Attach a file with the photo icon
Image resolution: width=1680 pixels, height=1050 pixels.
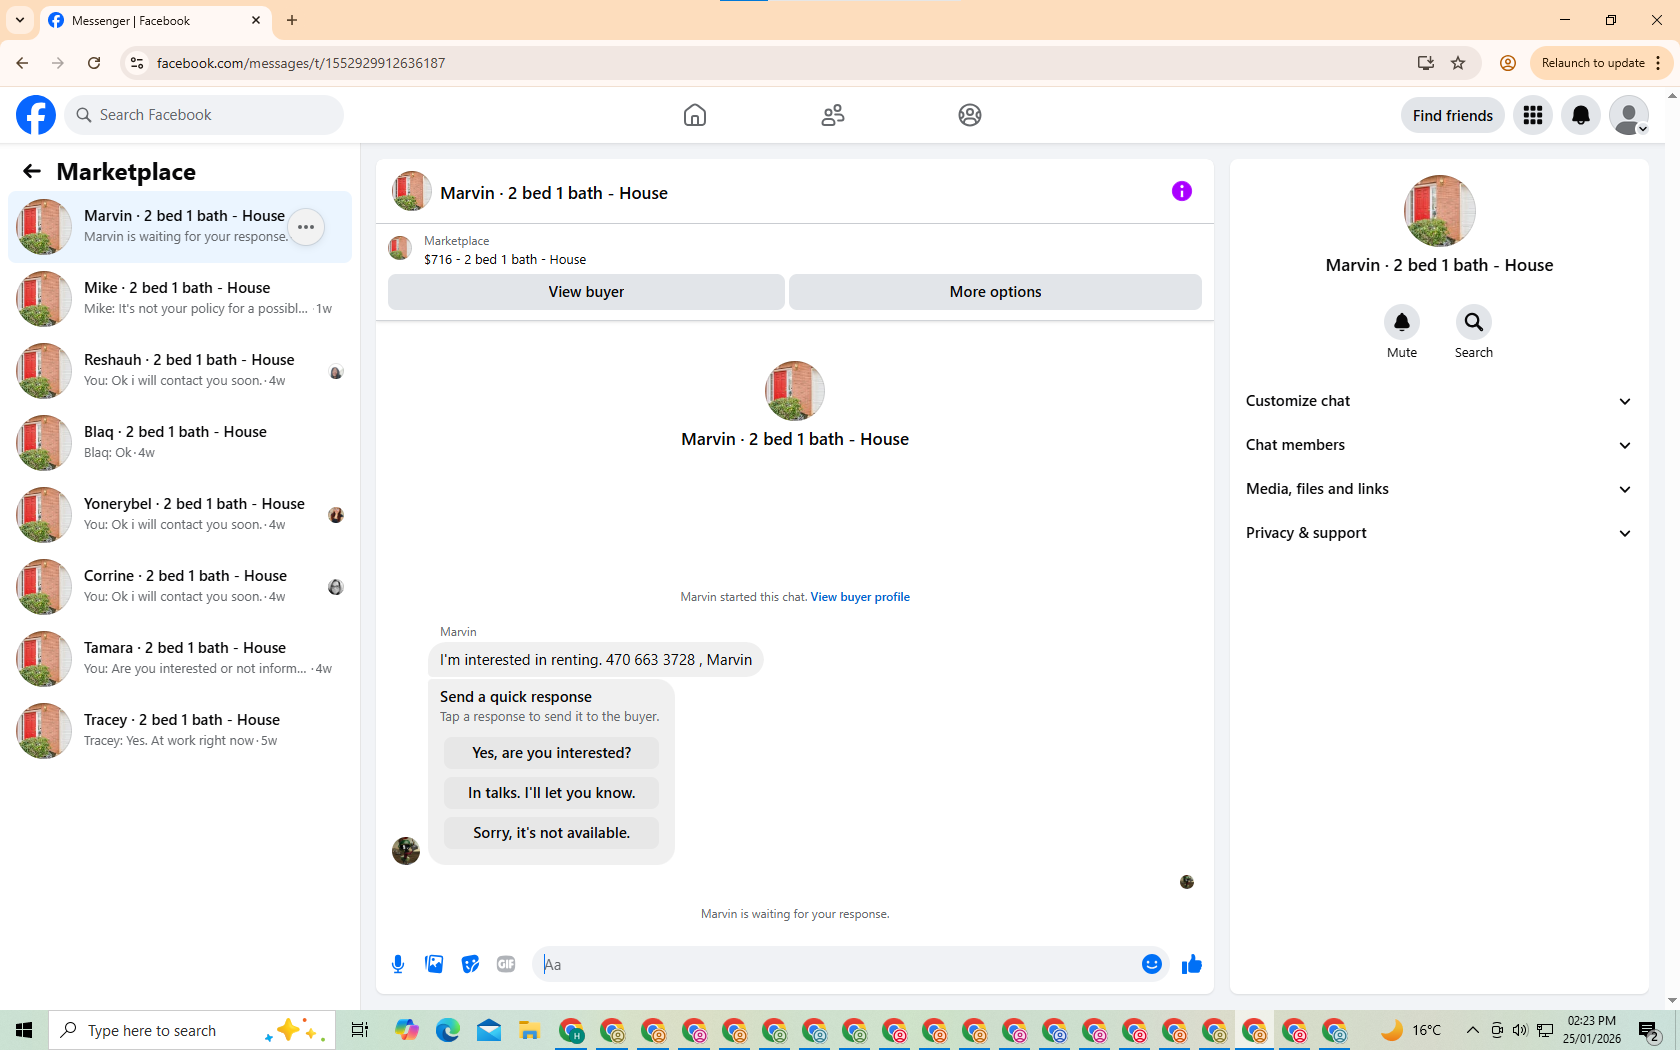(x=434, y=964)
